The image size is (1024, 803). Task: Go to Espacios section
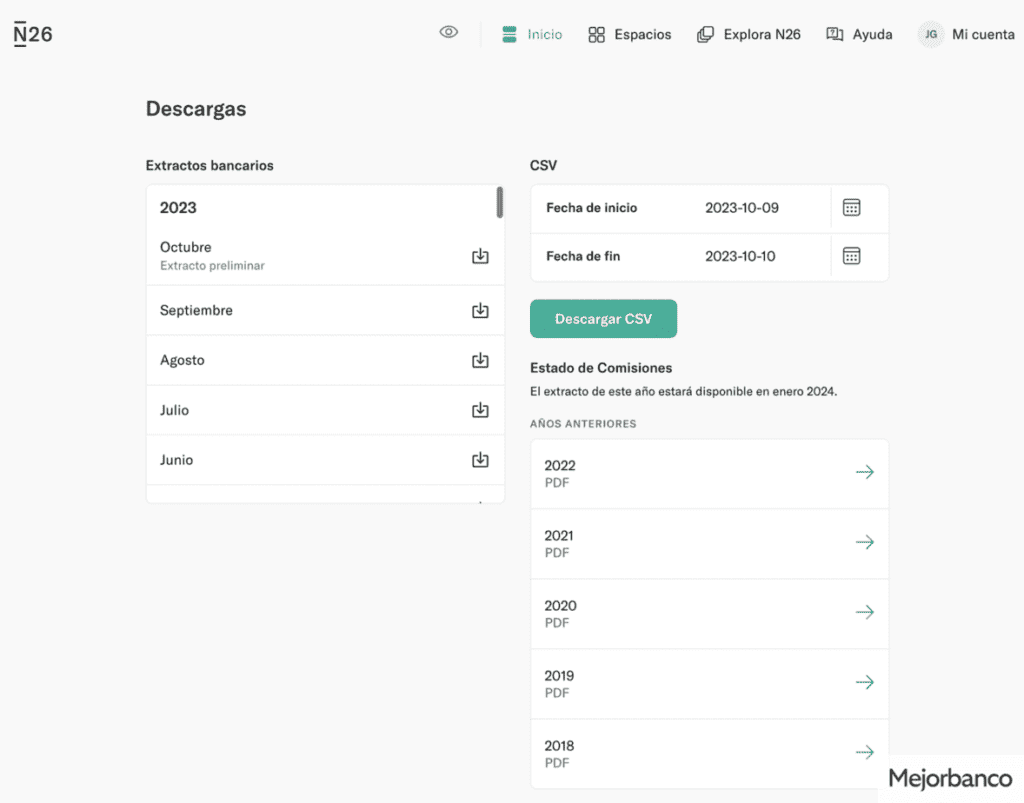point(630,35)
